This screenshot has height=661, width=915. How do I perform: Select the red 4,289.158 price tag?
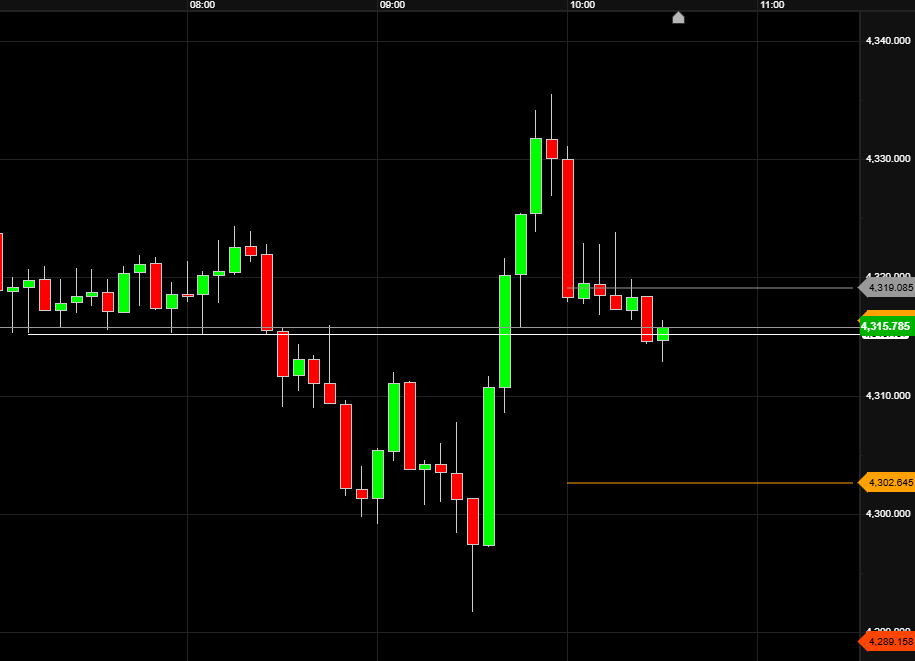tap(886, 642)
